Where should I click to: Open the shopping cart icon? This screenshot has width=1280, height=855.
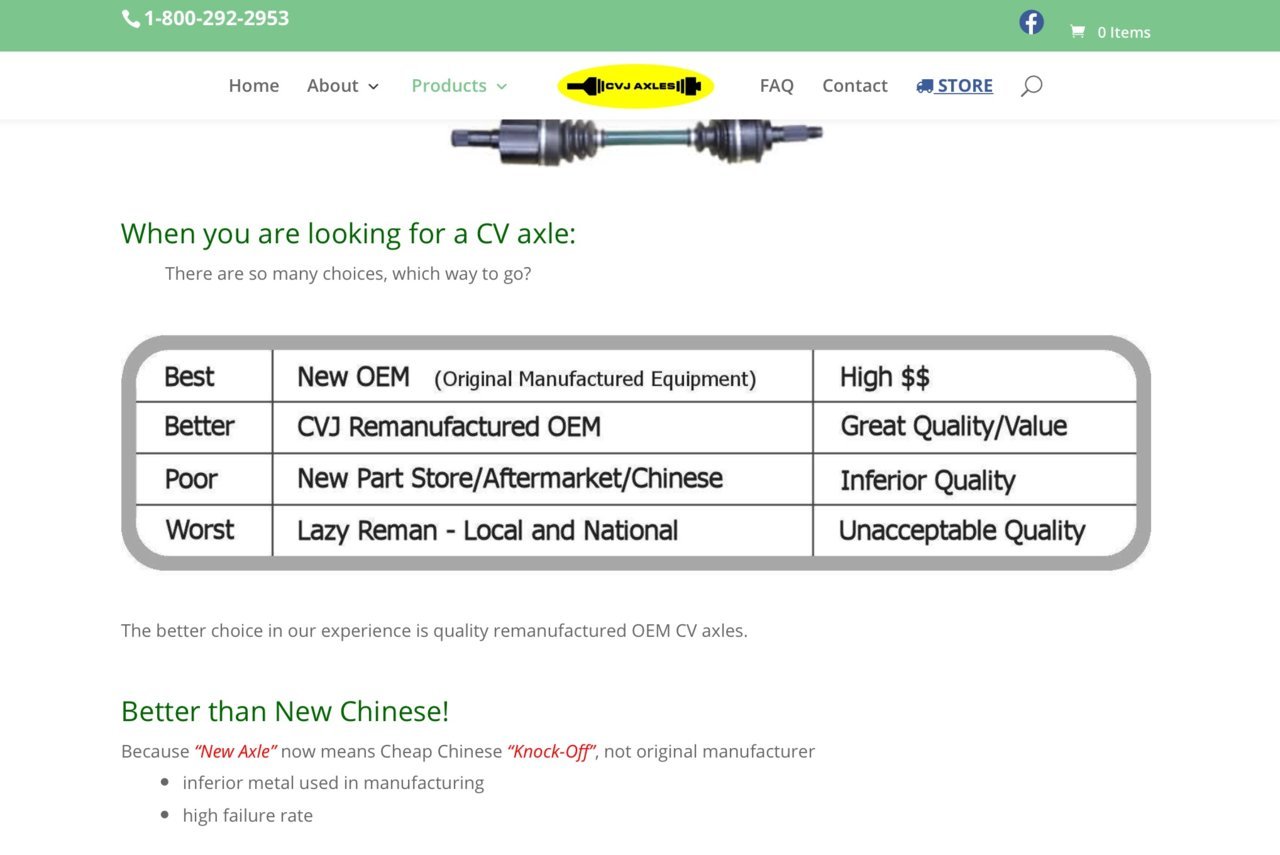tap(1077, 32)
